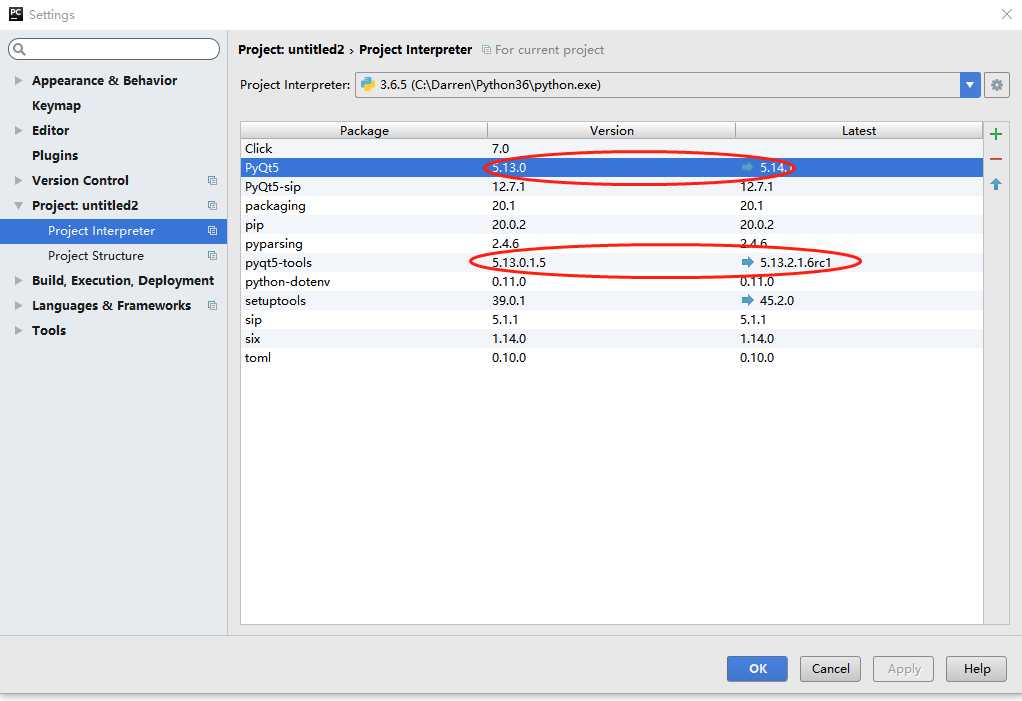Select the setuptools package row
The image size is (1022, 701).
click(611, 300)
